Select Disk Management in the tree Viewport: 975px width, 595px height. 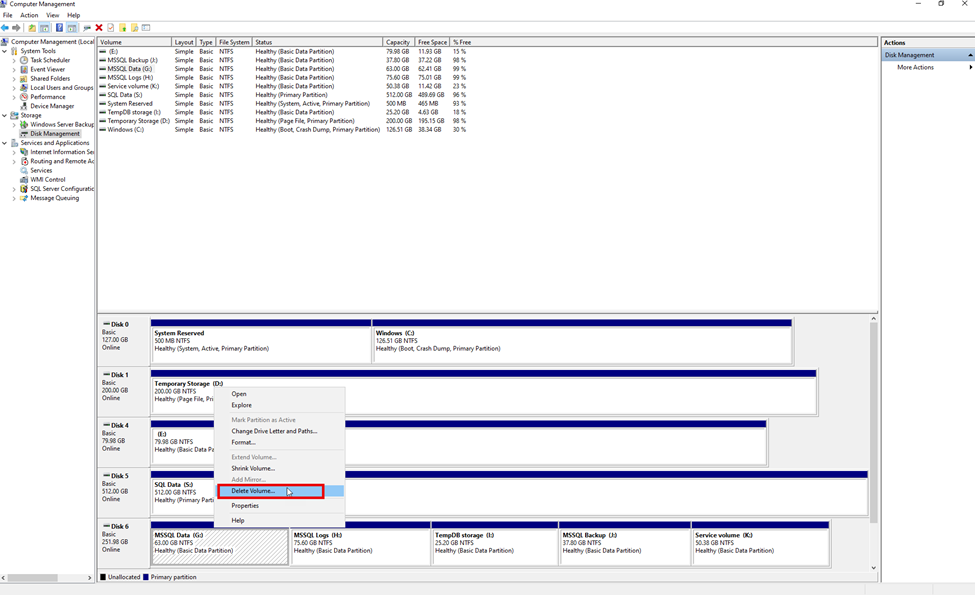(55, 134)
